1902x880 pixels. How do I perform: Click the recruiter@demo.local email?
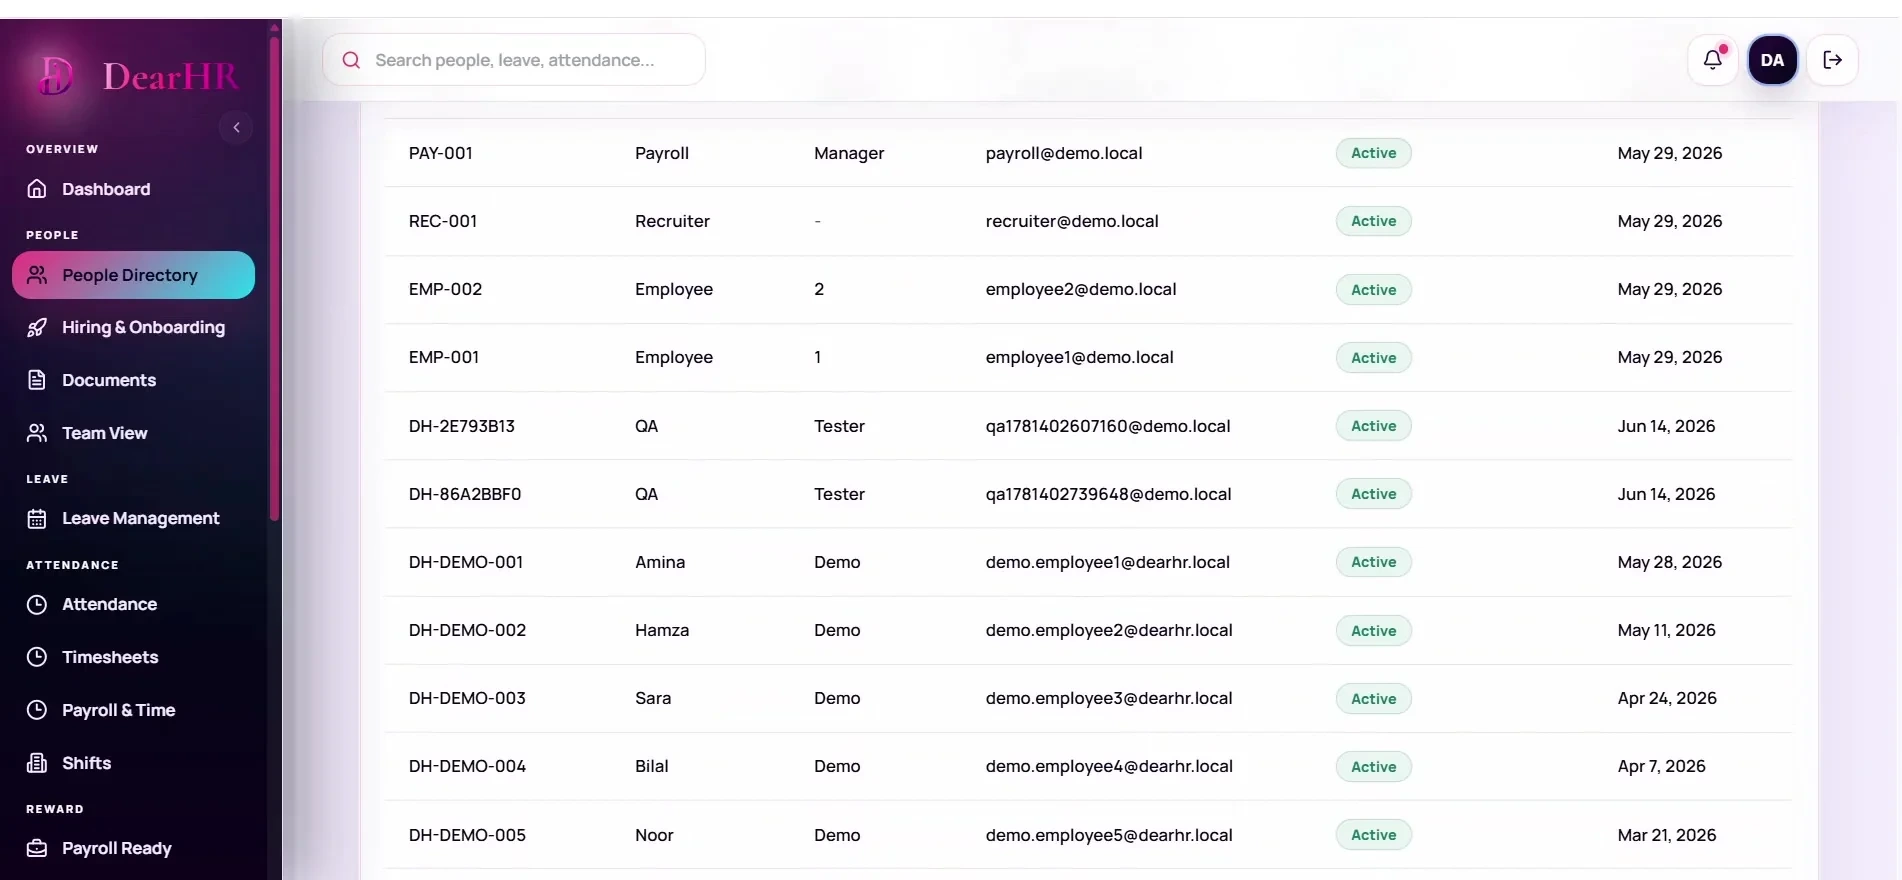pyautogui.click(x=1072, y=221)
